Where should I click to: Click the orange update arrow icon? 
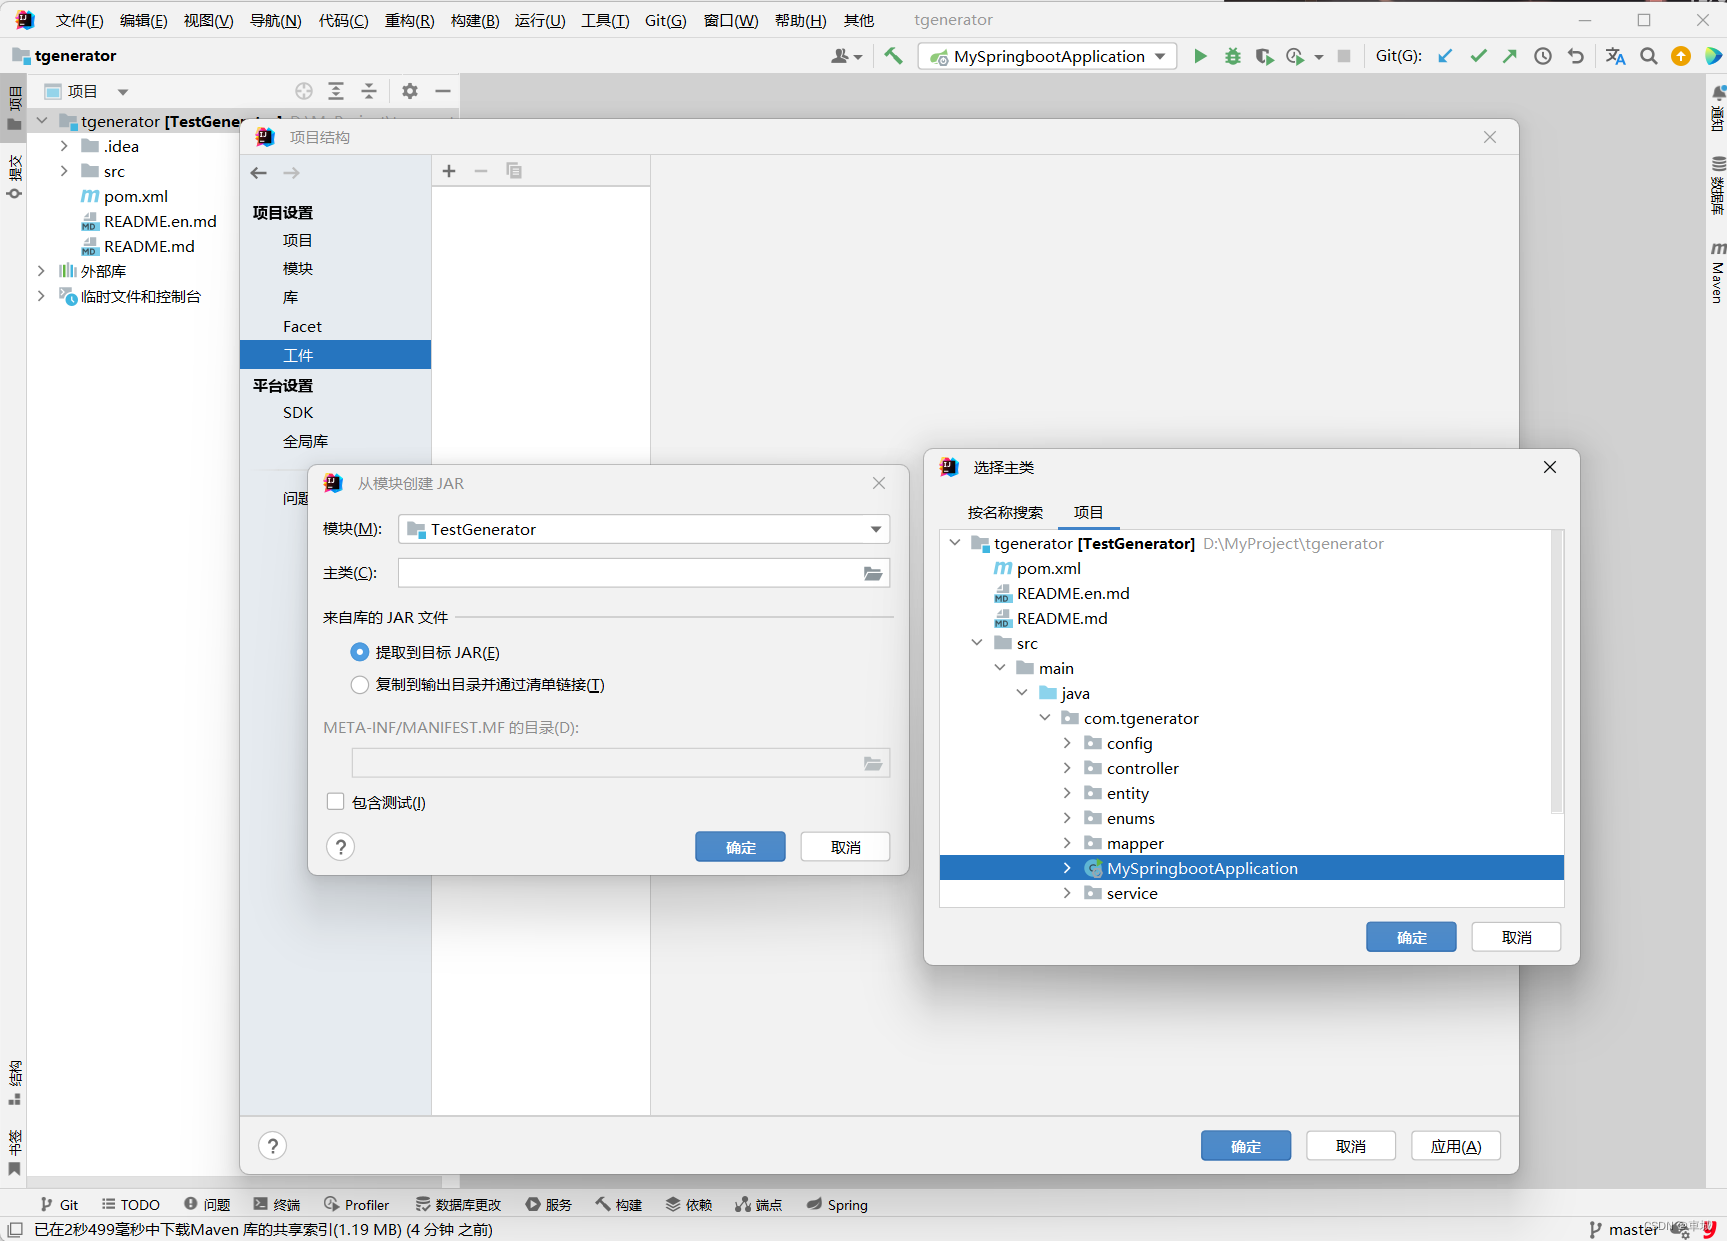[x=1681, y=56]
